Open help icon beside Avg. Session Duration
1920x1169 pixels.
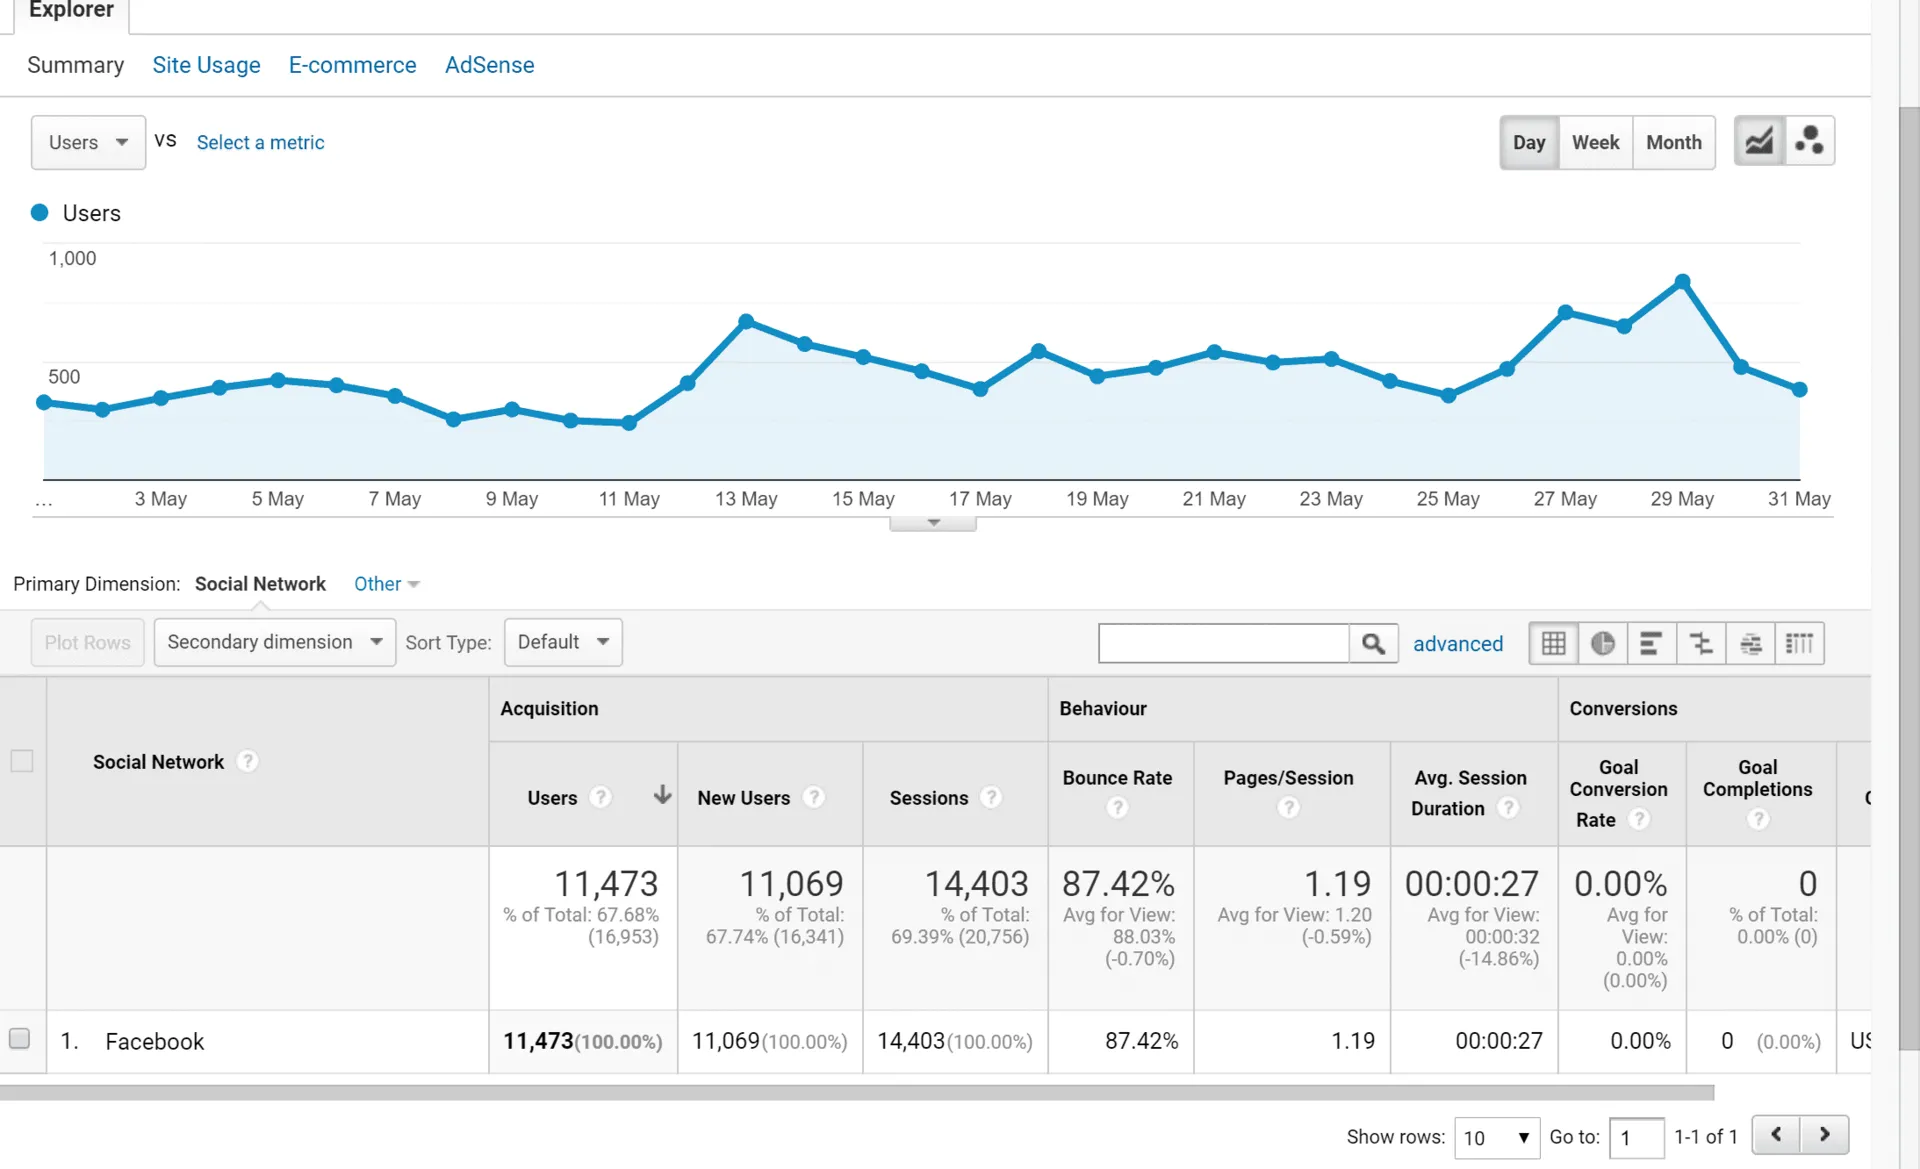tap(1508, 807)
